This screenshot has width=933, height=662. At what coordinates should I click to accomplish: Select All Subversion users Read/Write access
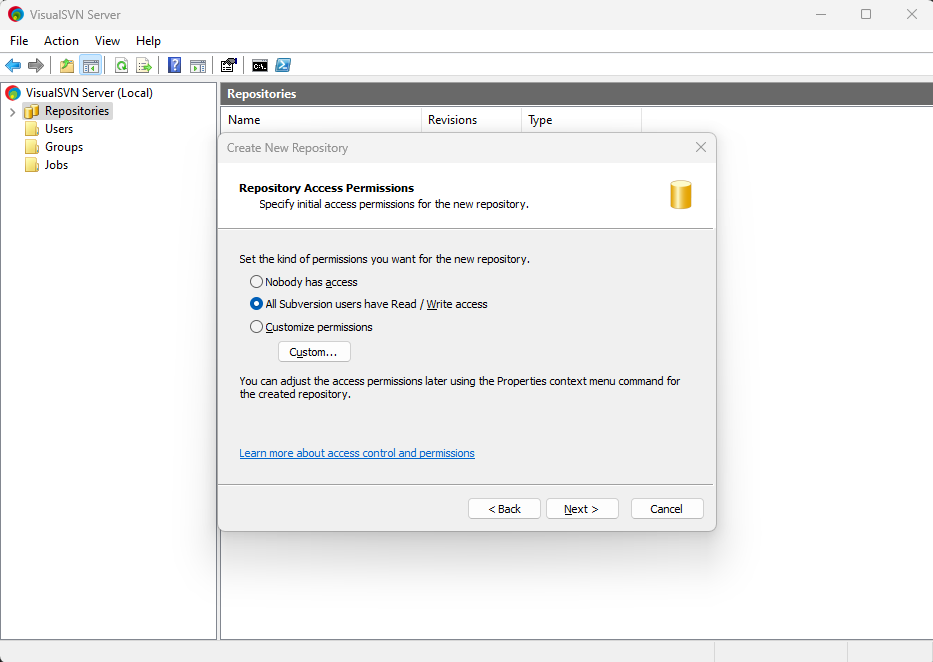[x=257, y=304]
